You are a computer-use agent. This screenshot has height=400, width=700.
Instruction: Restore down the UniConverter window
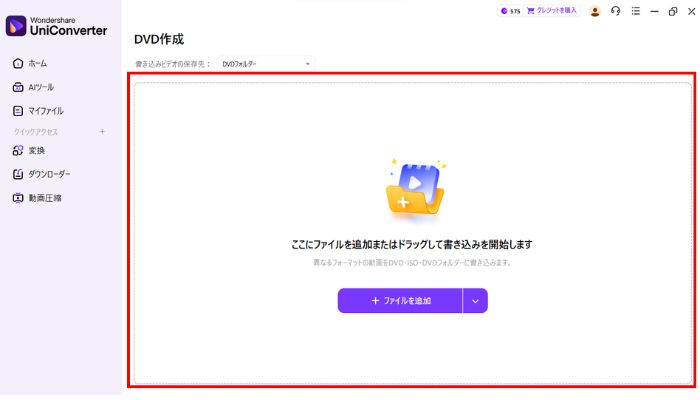point(673,12)
